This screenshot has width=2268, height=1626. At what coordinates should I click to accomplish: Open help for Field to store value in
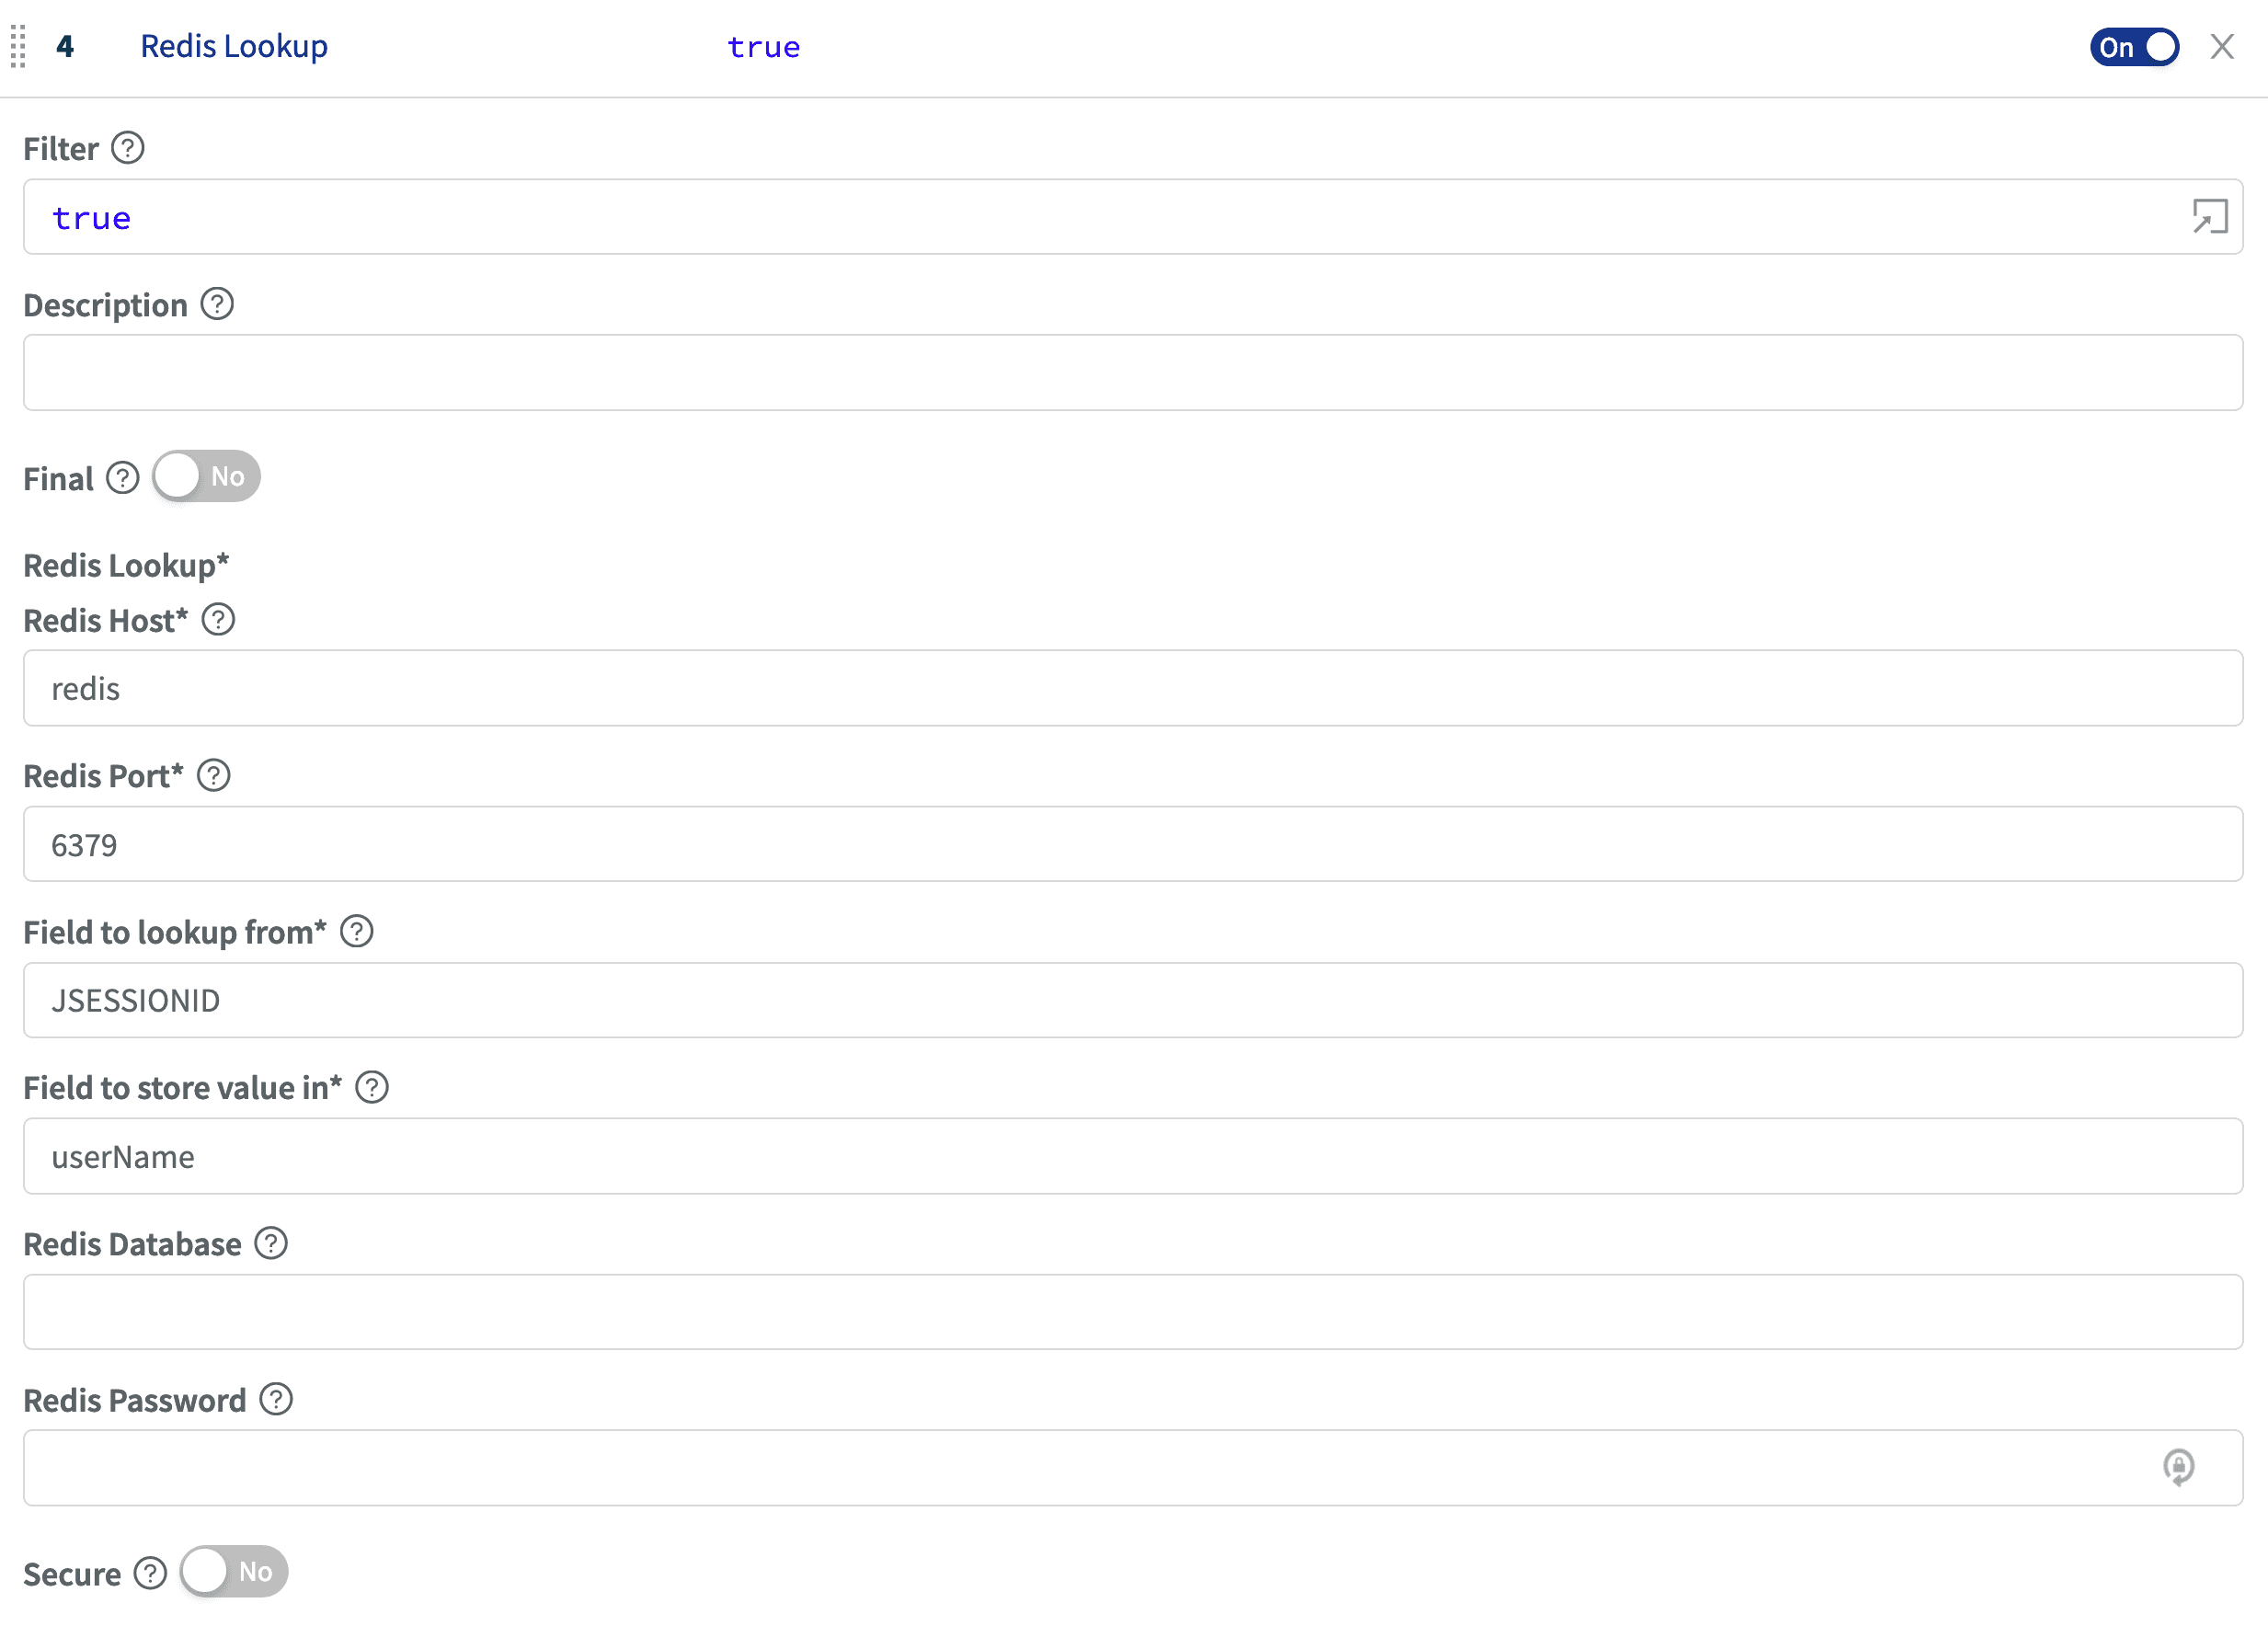pyautogui.click(x=372, y=1087)
